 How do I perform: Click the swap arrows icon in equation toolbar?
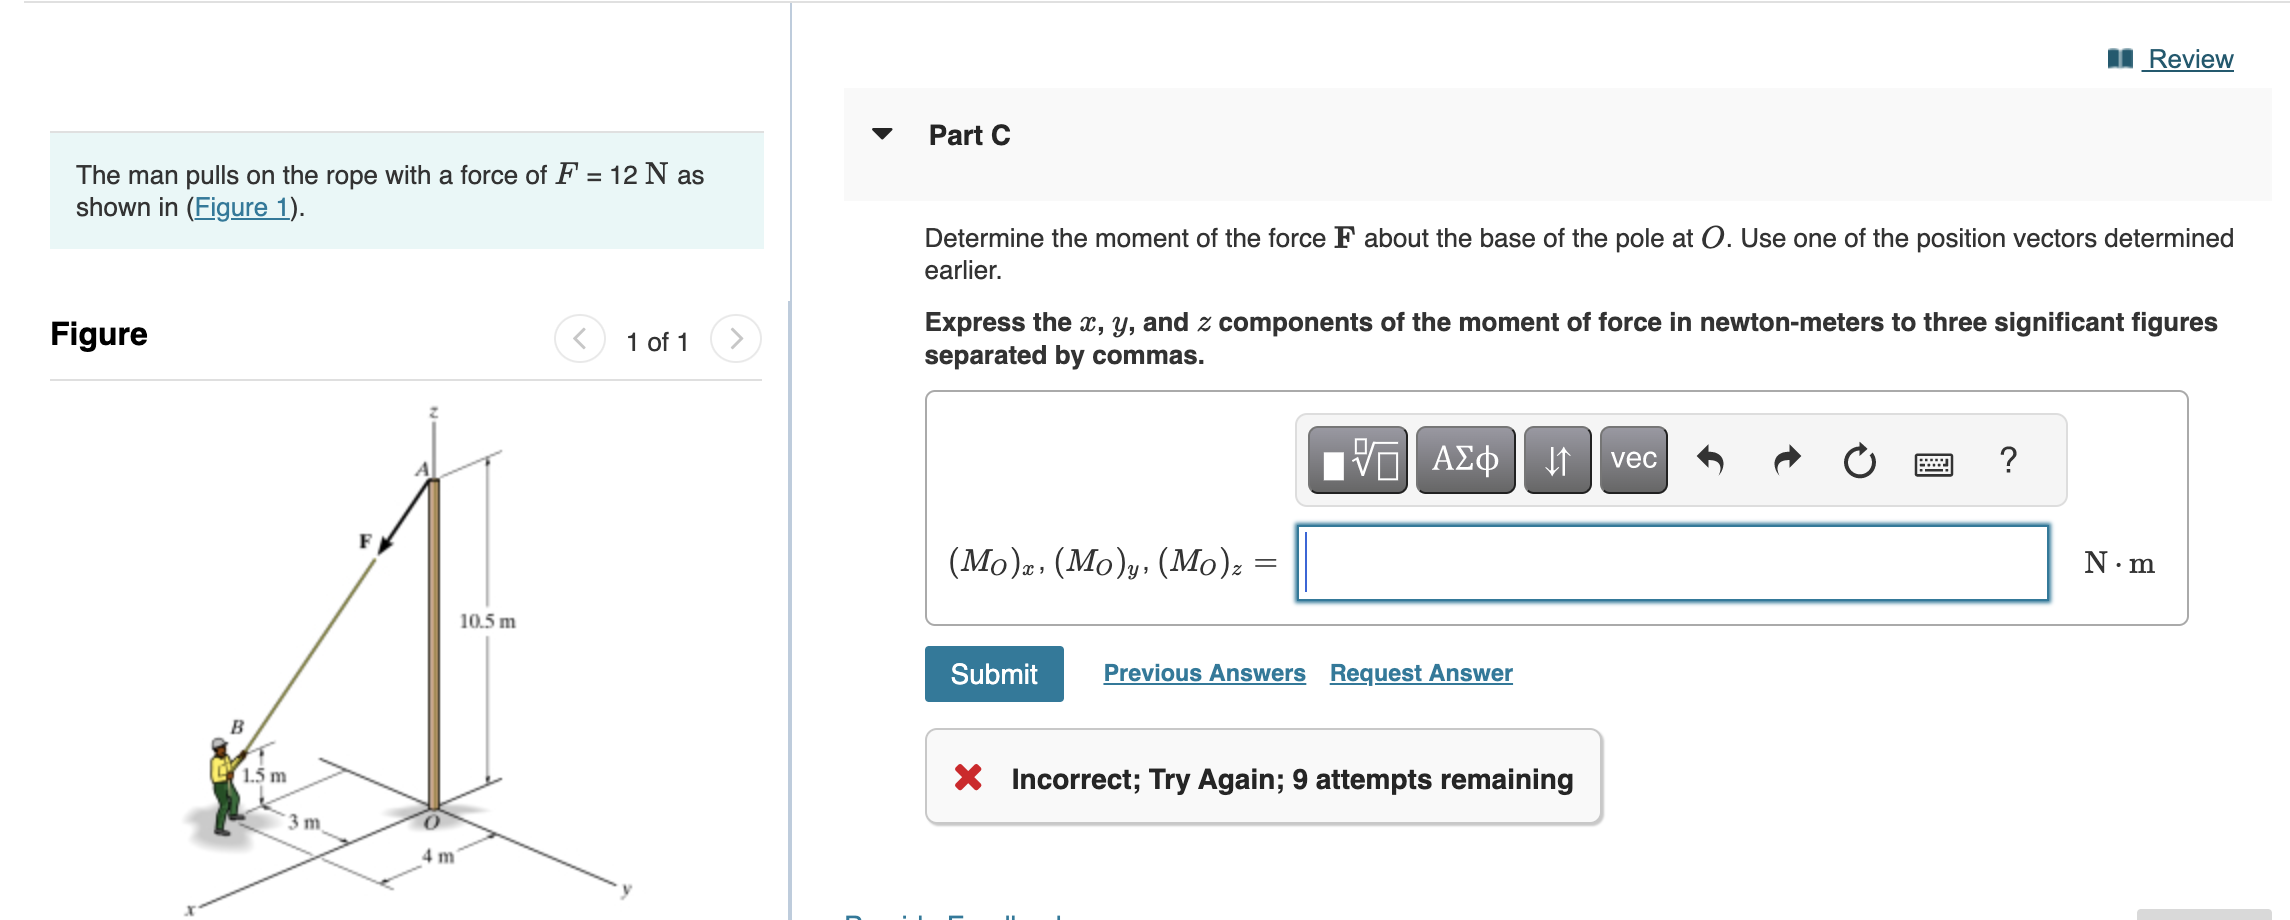[x=1557, y=460]
